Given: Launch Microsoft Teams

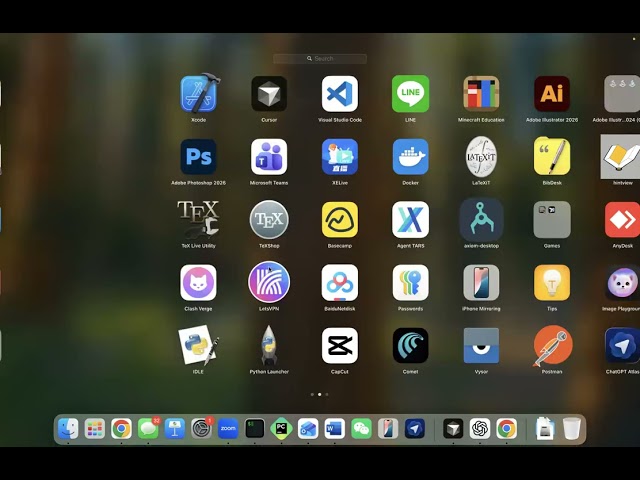Looking at the screenshot, I should pyautogui.click(x=269, y=157).
